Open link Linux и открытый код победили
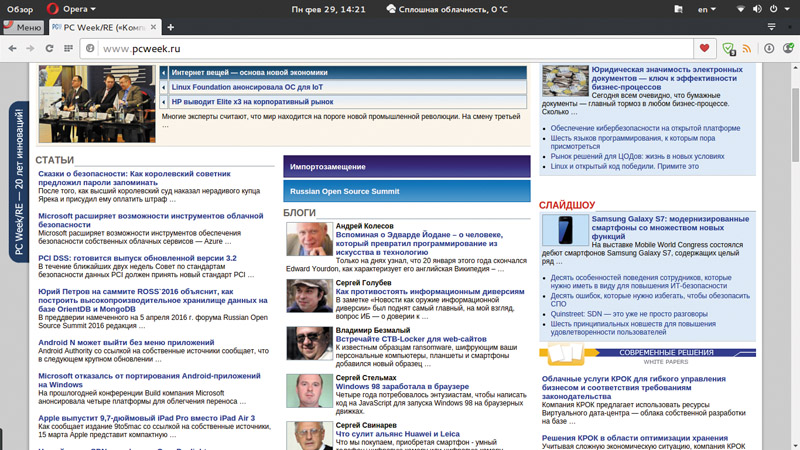This screenshot has height=450, width=800. [624, 166]
